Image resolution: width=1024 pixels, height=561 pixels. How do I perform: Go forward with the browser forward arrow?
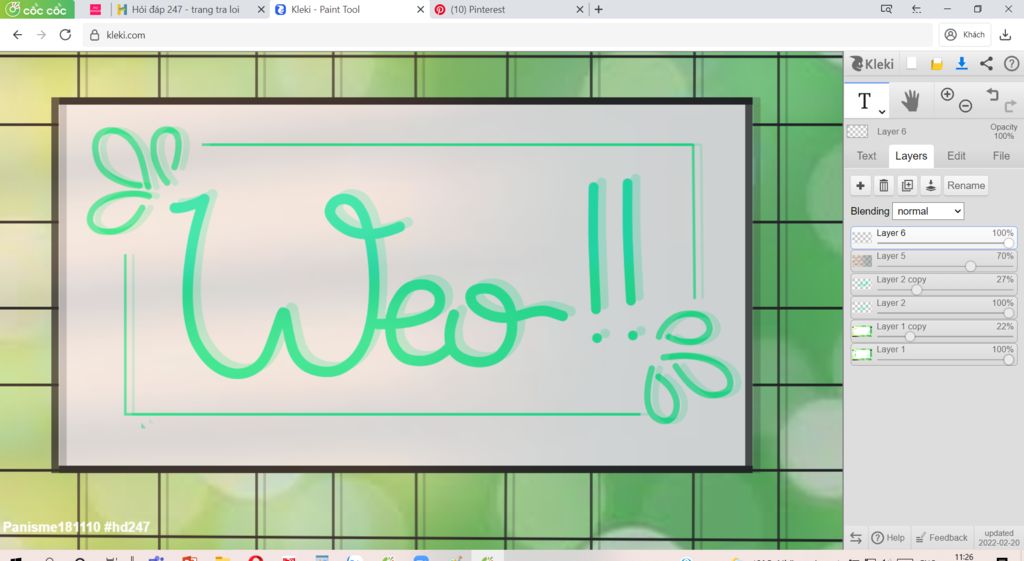pyautogui.click(x=41, y=35)
